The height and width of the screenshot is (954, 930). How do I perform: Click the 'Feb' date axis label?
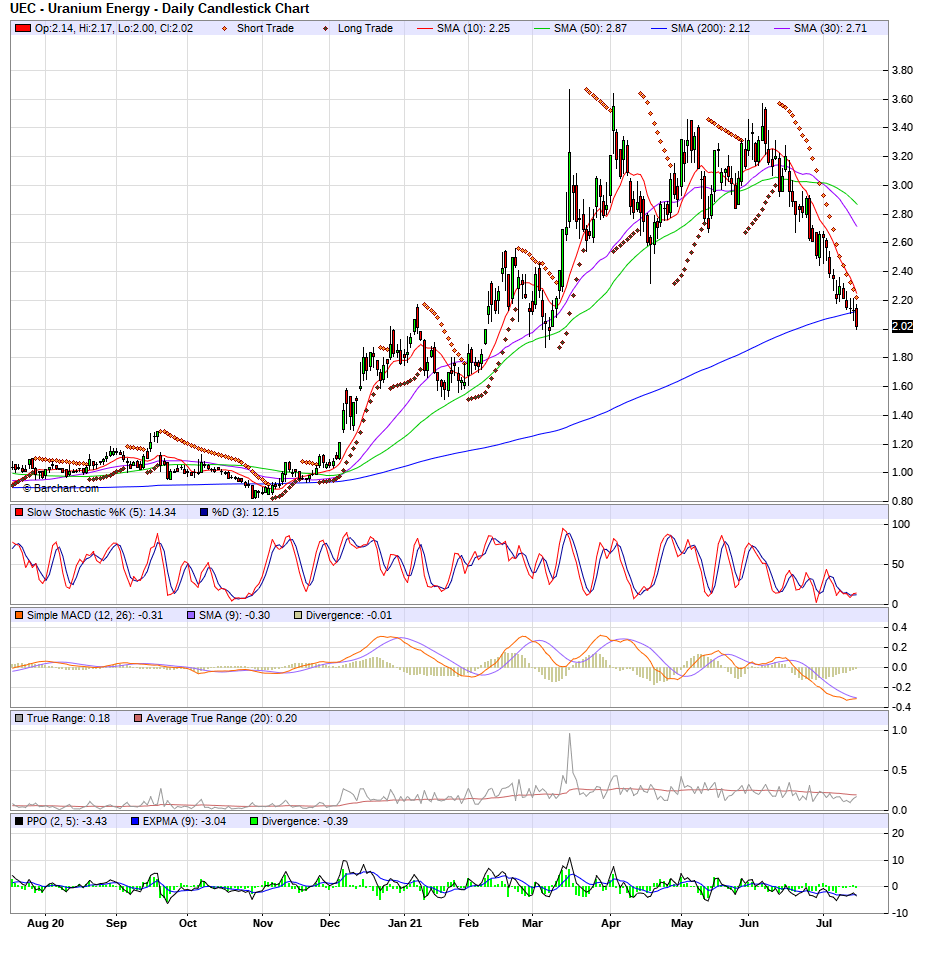coord(468,923)
